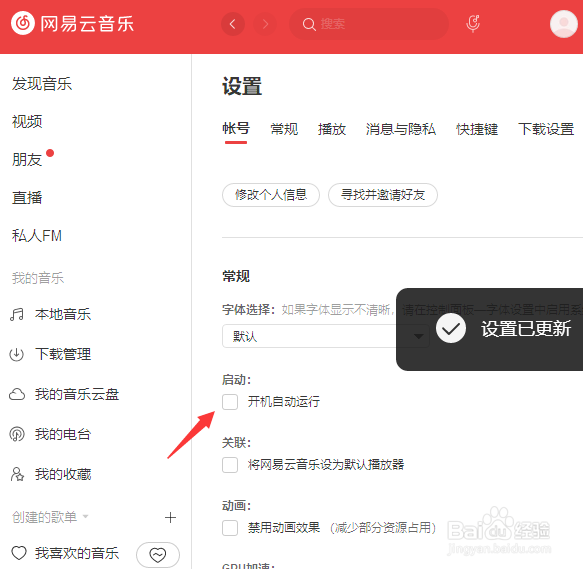The image size is (583, 569).
Task: Enable 开机自动运行 checkbox
Action: 230,402
